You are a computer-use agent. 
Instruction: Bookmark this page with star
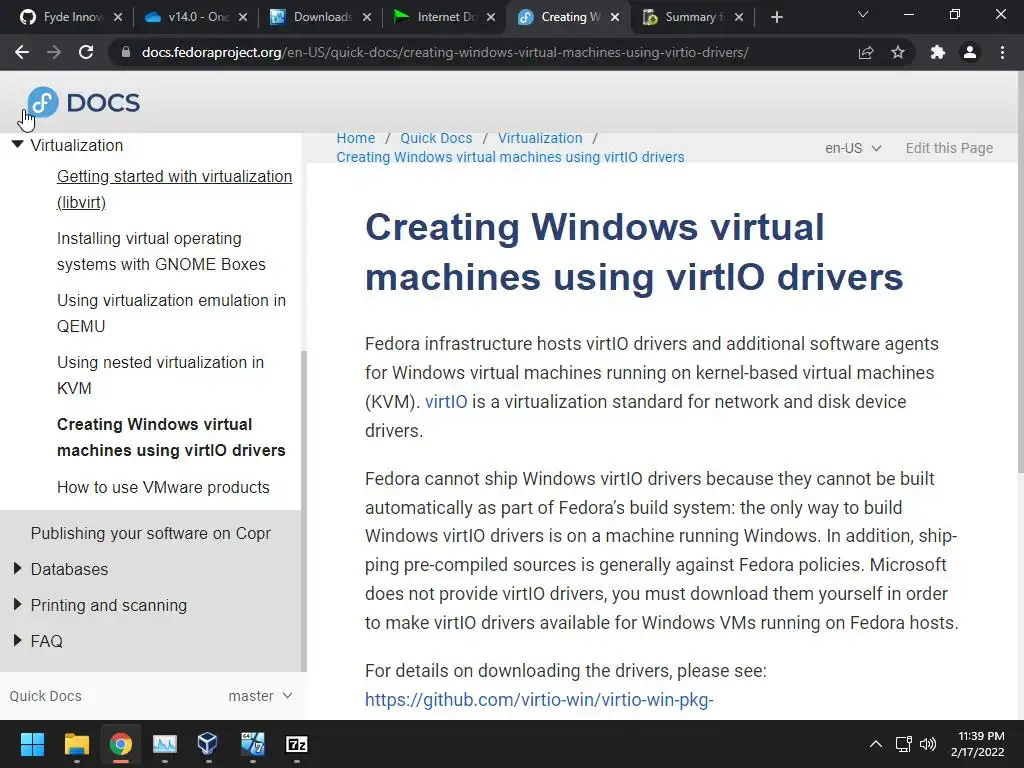pos(898,52)
